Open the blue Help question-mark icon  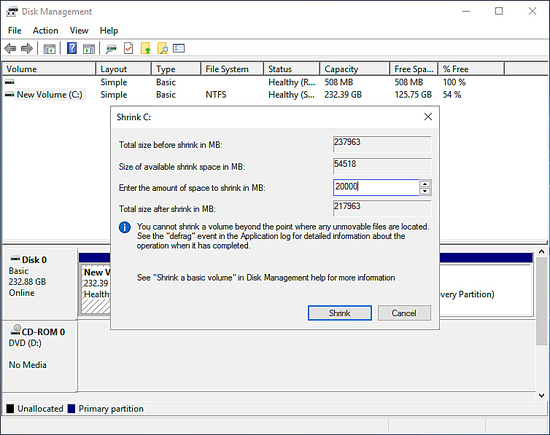(72, 48)
